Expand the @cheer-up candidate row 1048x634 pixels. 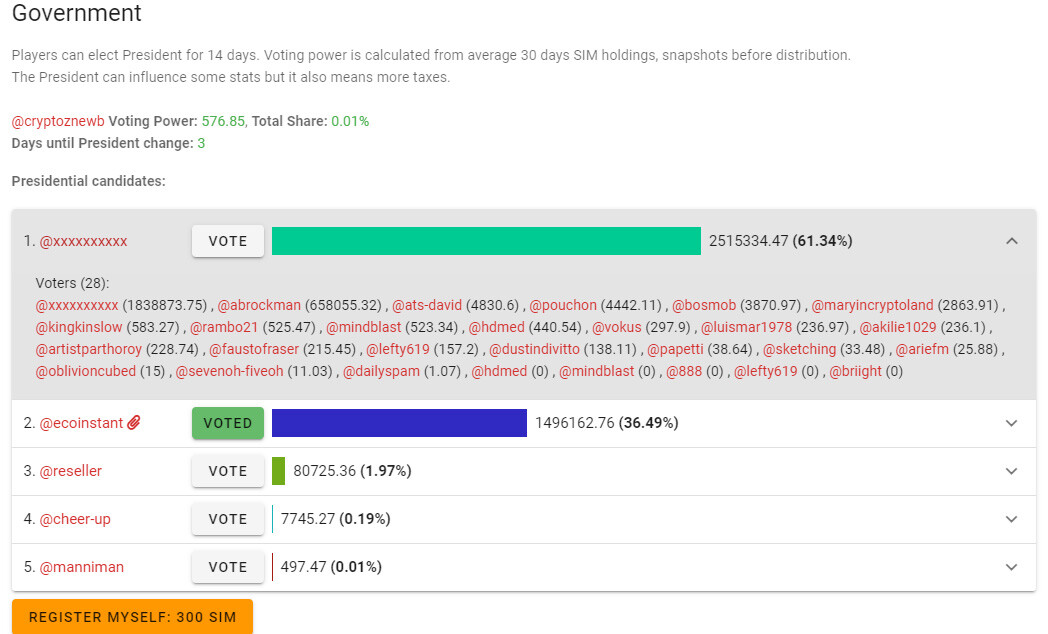click(1011, 519)
